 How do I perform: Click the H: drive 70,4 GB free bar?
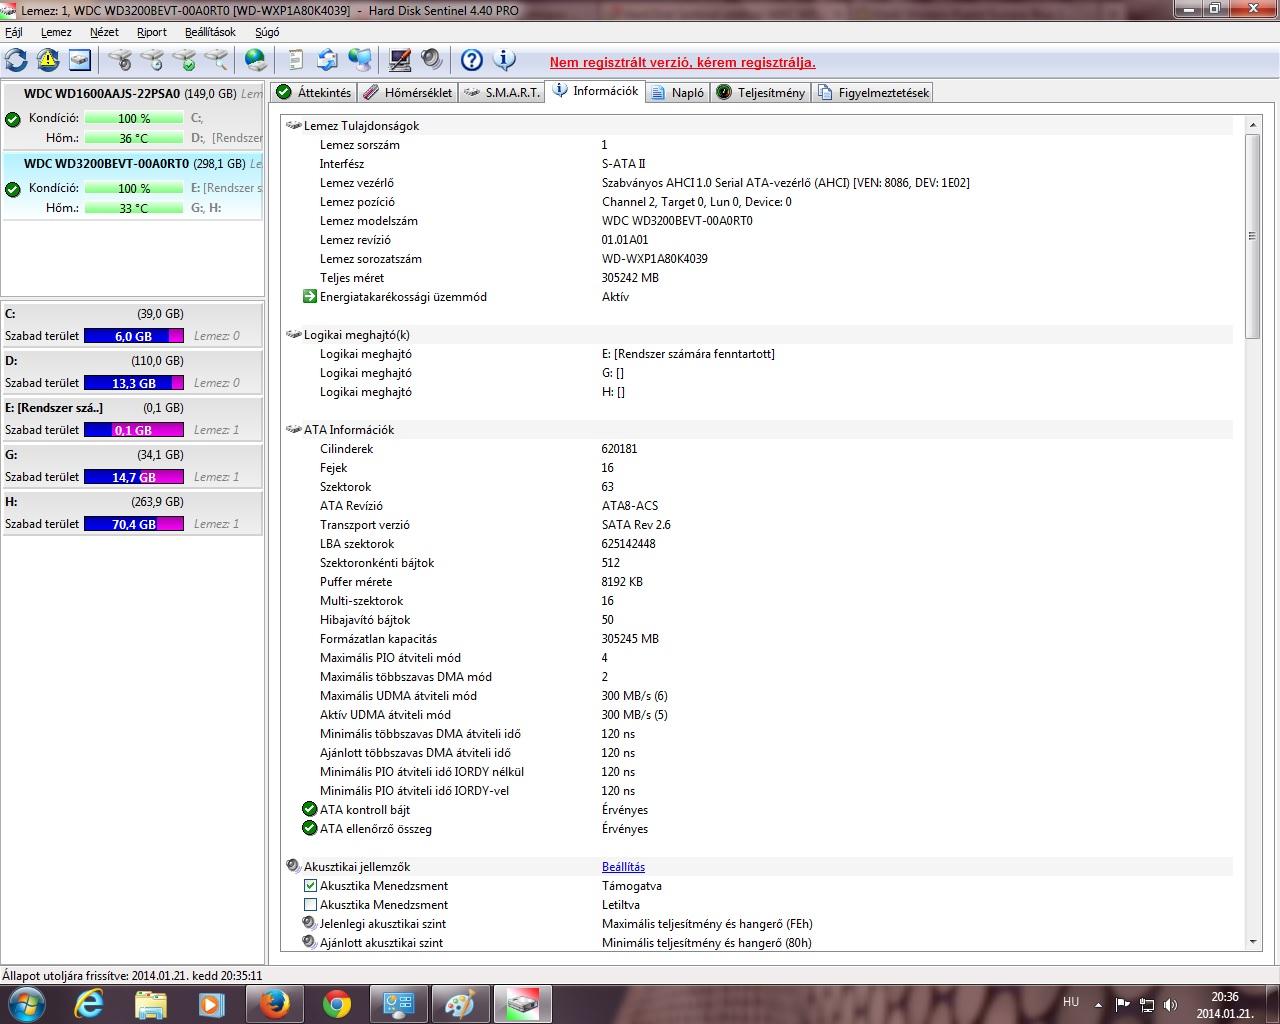[134, 524]
